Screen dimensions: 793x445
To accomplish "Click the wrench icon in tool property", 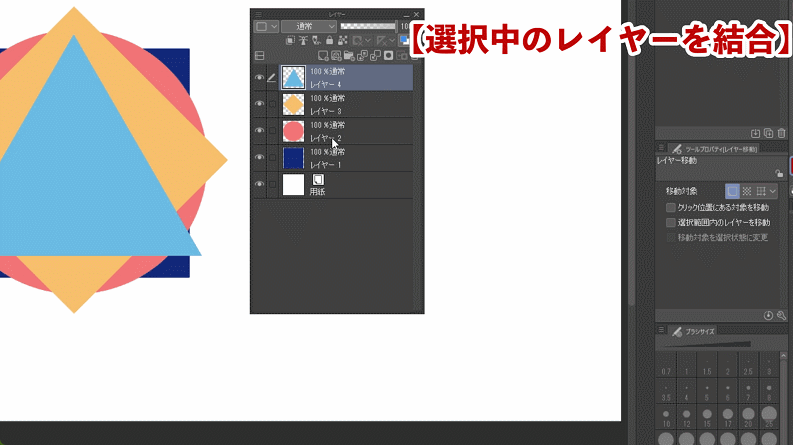I will (x=781, y=316).
